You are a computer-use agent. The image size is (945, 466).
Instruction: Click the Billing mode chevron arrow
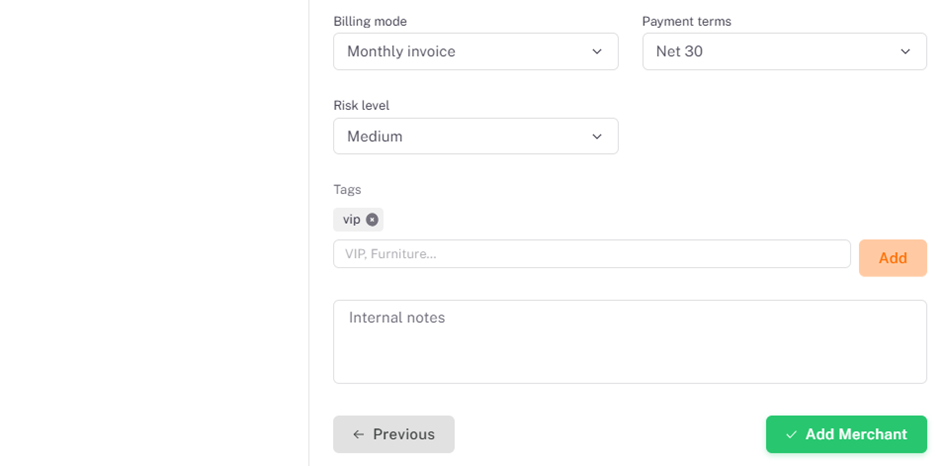click(597, 52)
